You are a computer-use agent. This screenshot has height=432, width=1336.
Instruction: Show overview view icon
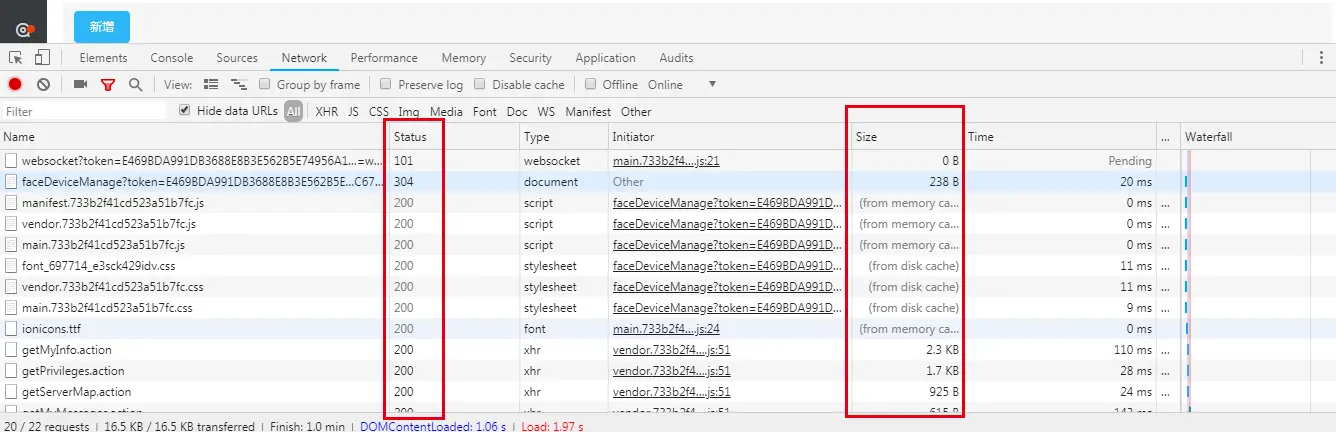(x=239, y=85)
